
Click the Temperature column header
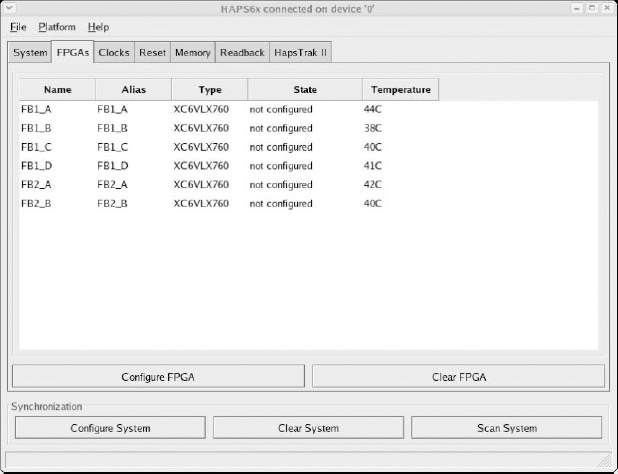coord(400,89)
